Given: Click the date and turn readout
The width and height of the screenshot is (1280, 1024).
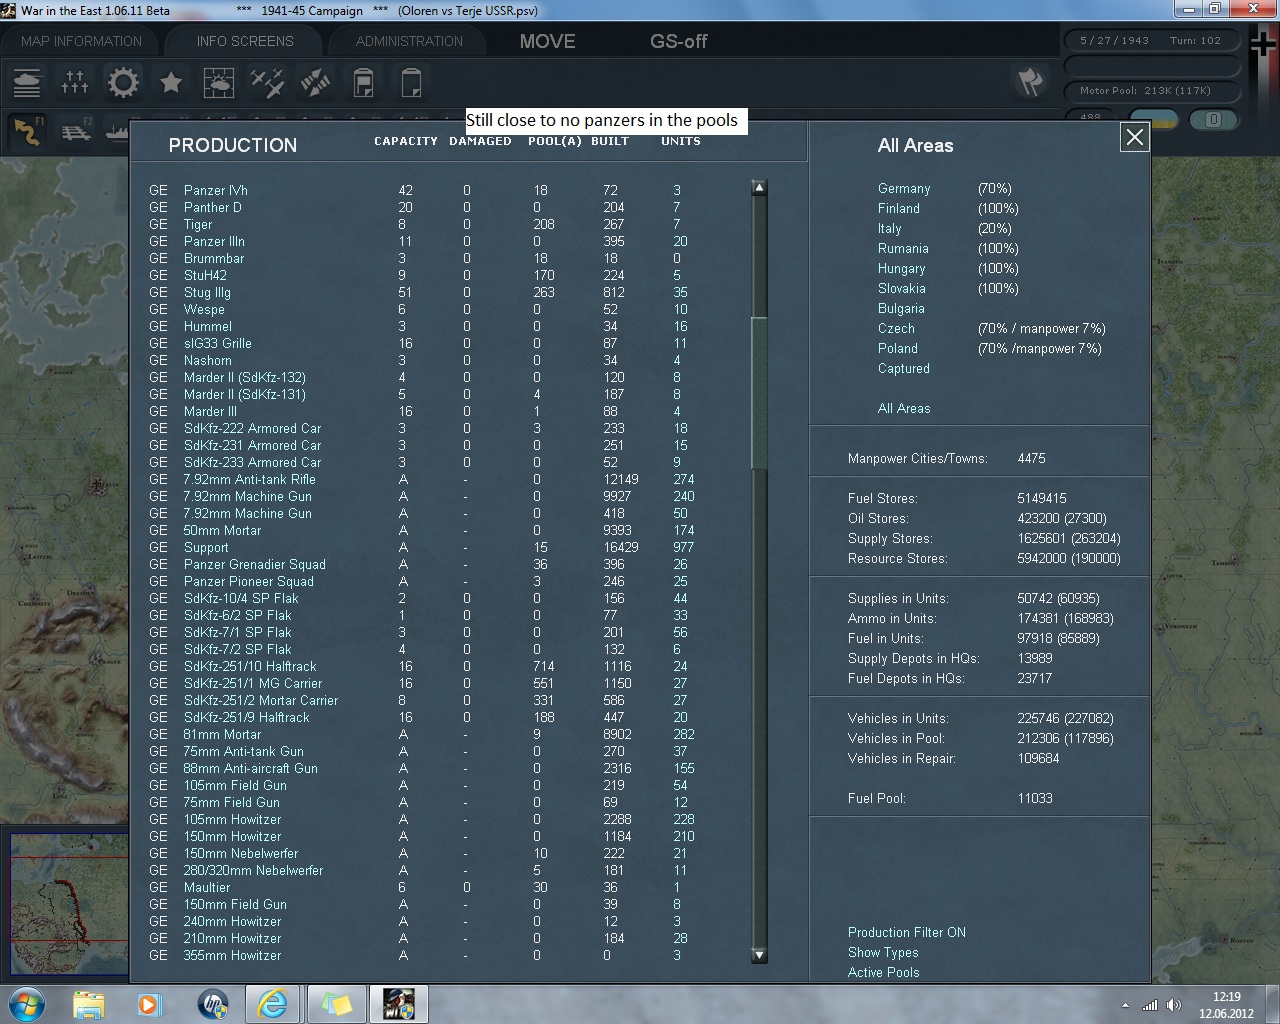Looking at the screenshot, I should click(1150, 41).
